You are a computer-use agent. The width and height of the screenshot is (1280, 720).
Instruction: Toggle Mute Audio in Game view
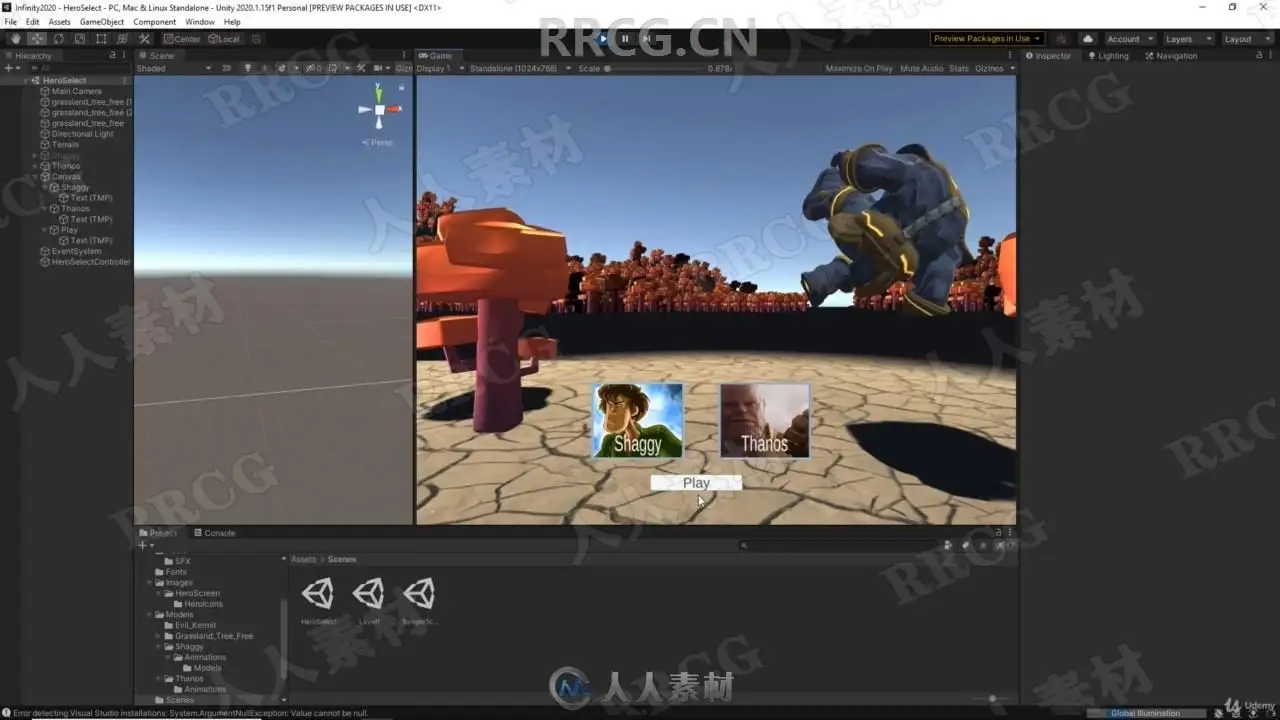(x=921, y=68)
